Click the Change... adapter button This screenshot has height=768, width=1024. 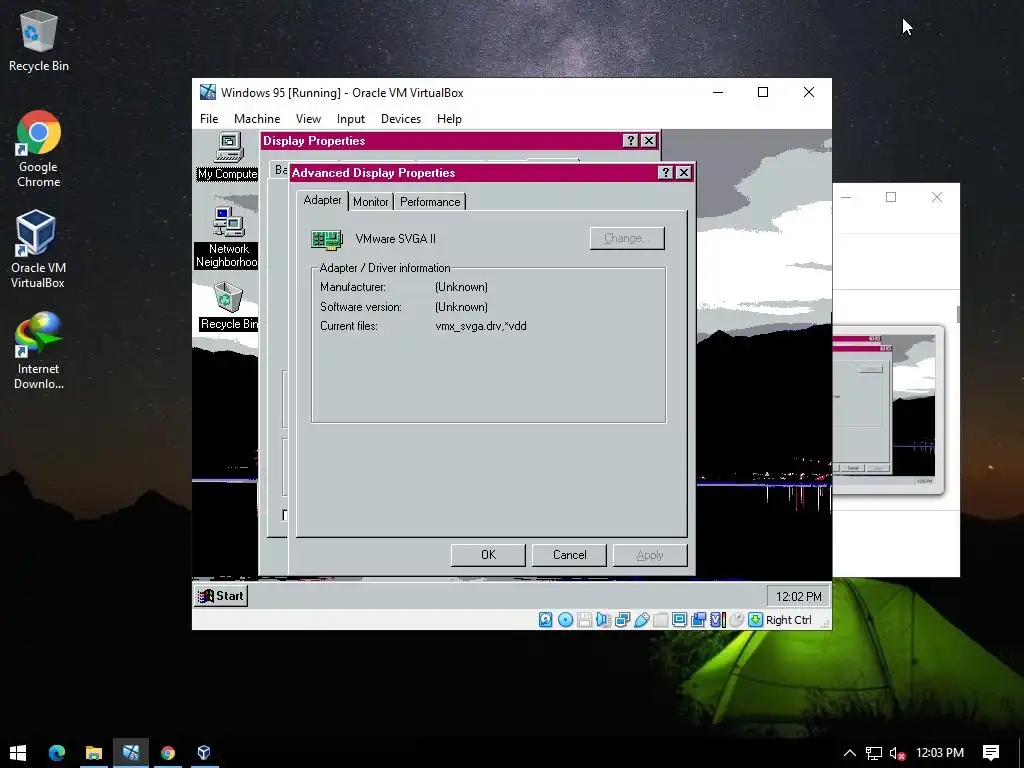coord(627,238)
